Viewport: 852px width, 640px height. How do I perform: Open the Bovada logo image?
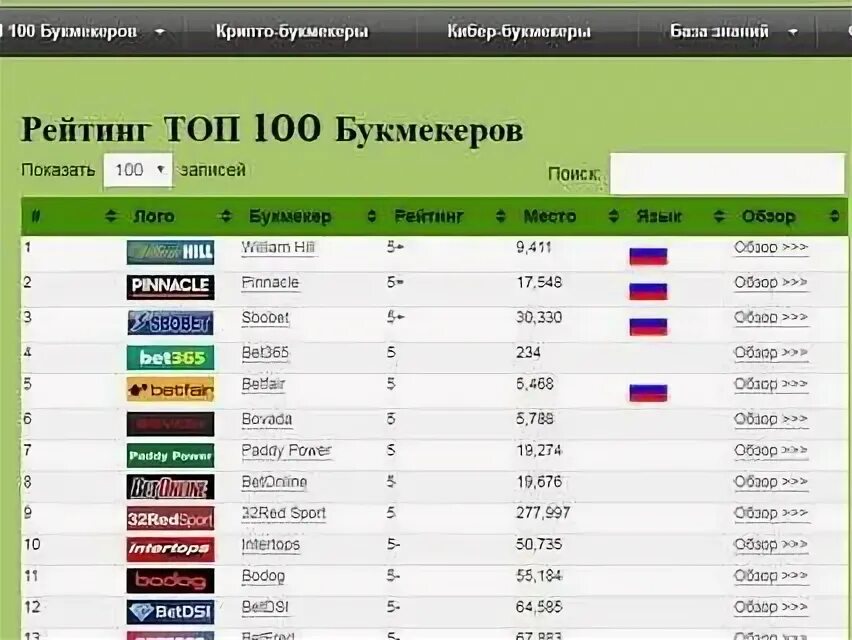pyautogui.click(x=170, y=424)
